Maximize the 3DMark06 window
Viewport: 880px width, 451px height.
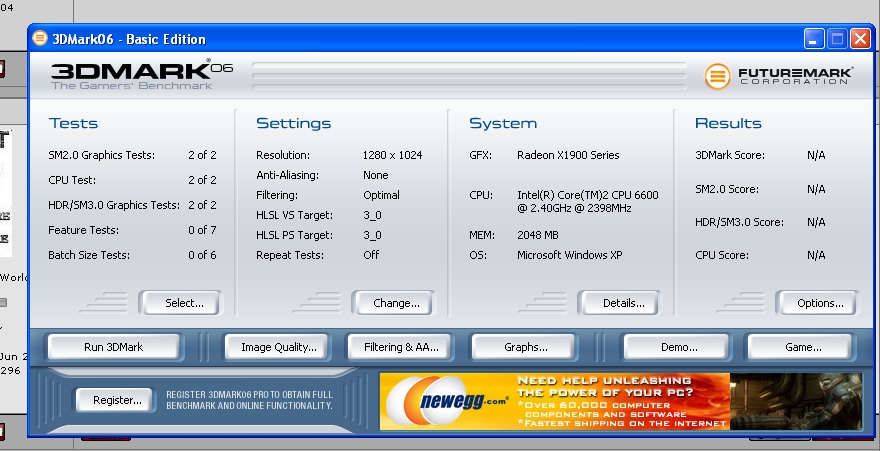(x=837, y=39)
